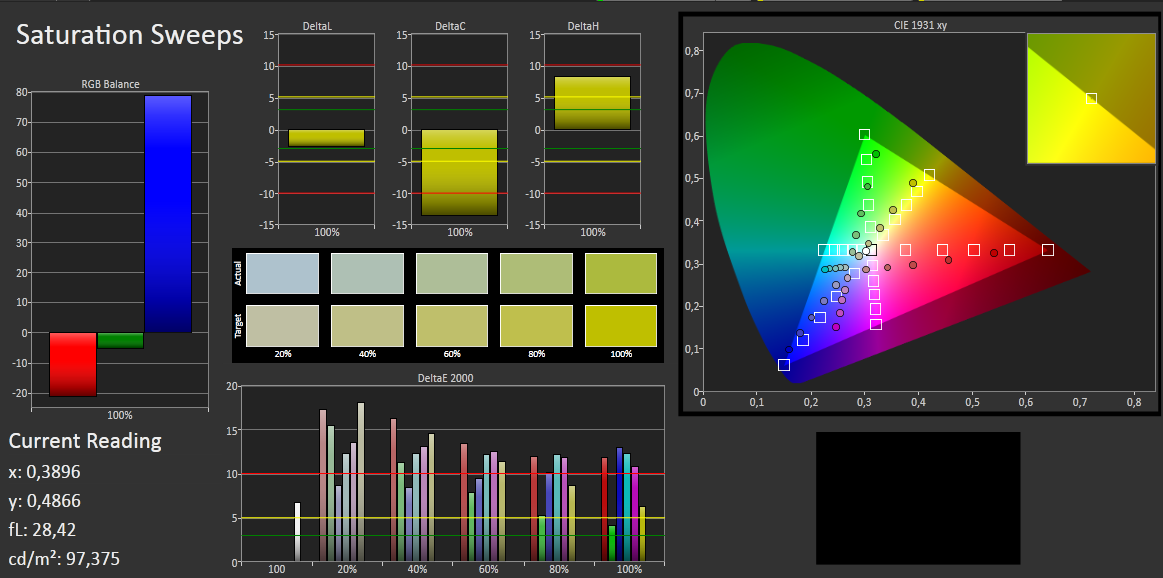Click the x: 0,3896 reading

[45, 472]
